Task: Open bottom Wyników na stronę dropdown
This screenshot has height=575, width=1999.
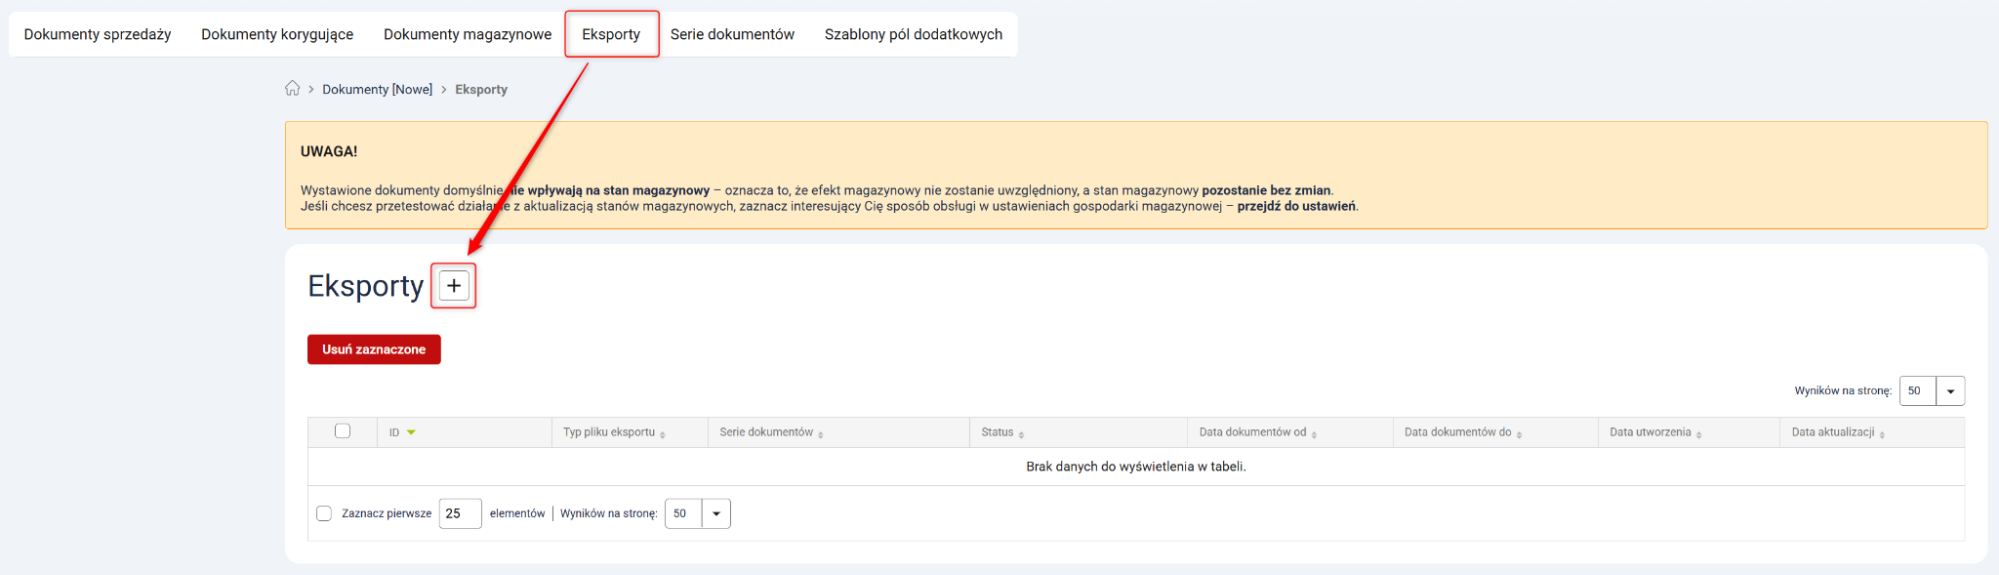Action: point(715,514)
